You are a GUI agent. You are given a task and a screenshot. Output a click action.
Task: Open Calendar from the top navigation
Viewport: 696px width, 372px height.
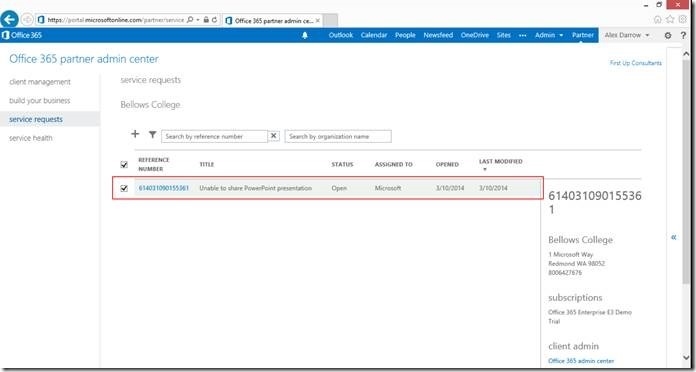tap(374, 35)
